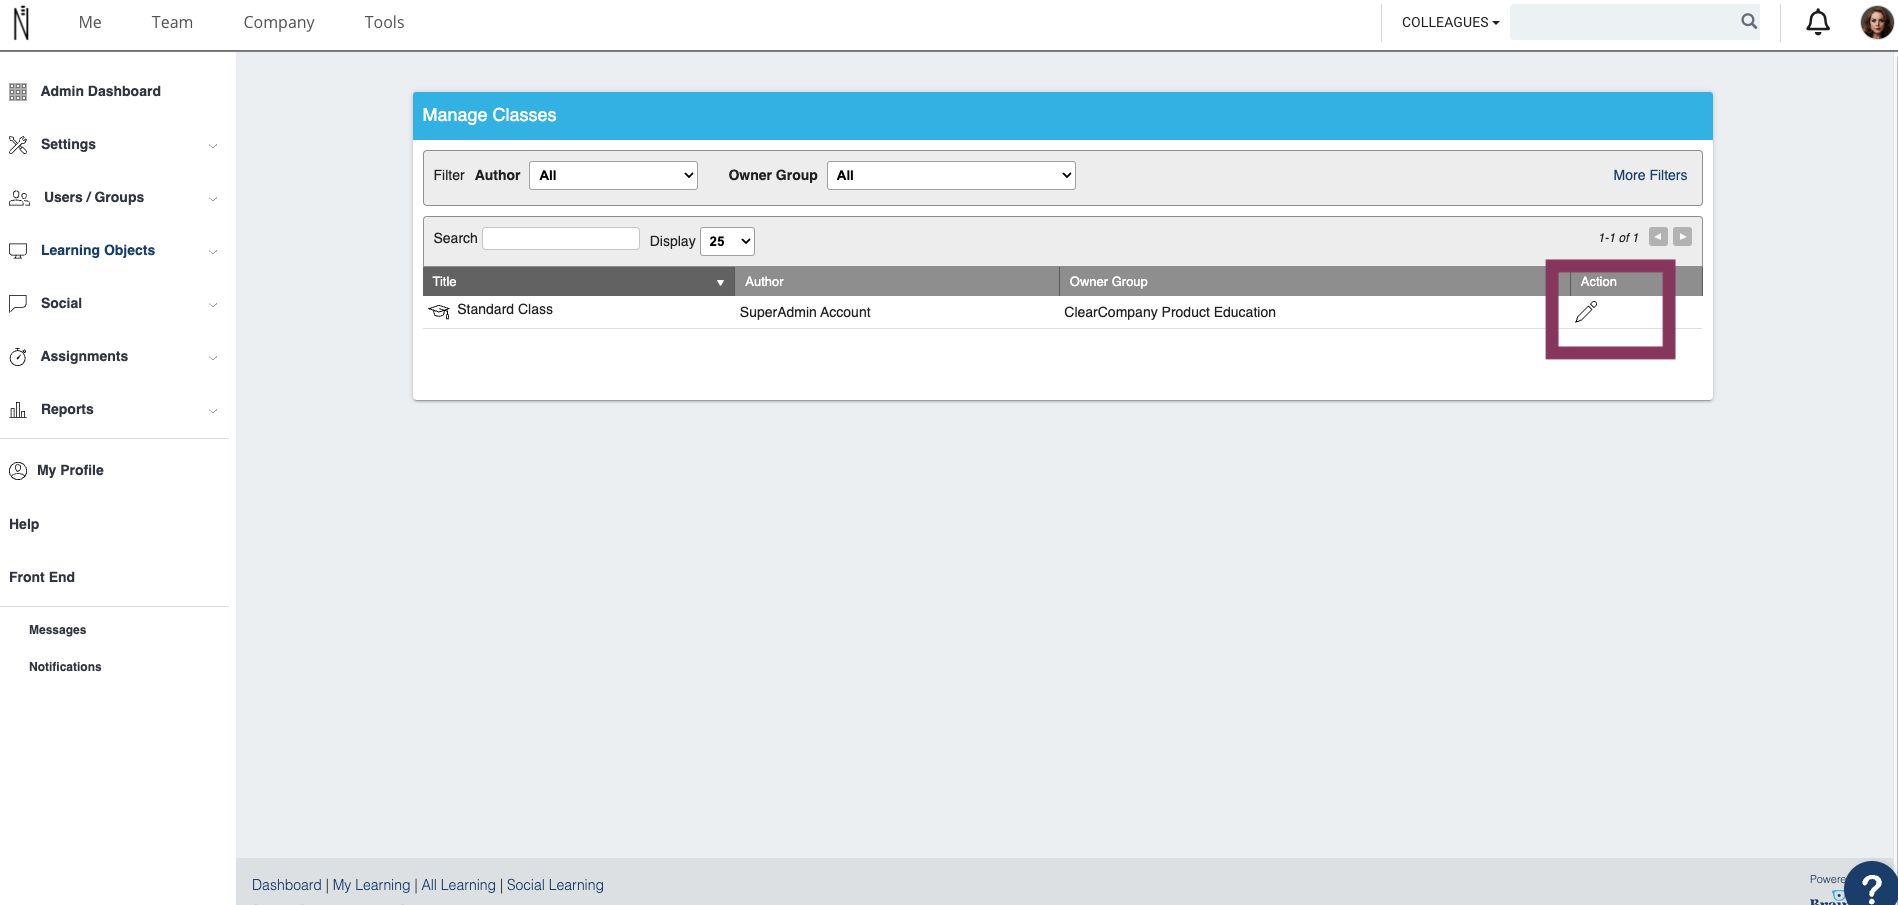The height and width of the screenshot is (905, 1898).
Task: Edit Standard Class with pencil icon
Action: coord(1586,312)
